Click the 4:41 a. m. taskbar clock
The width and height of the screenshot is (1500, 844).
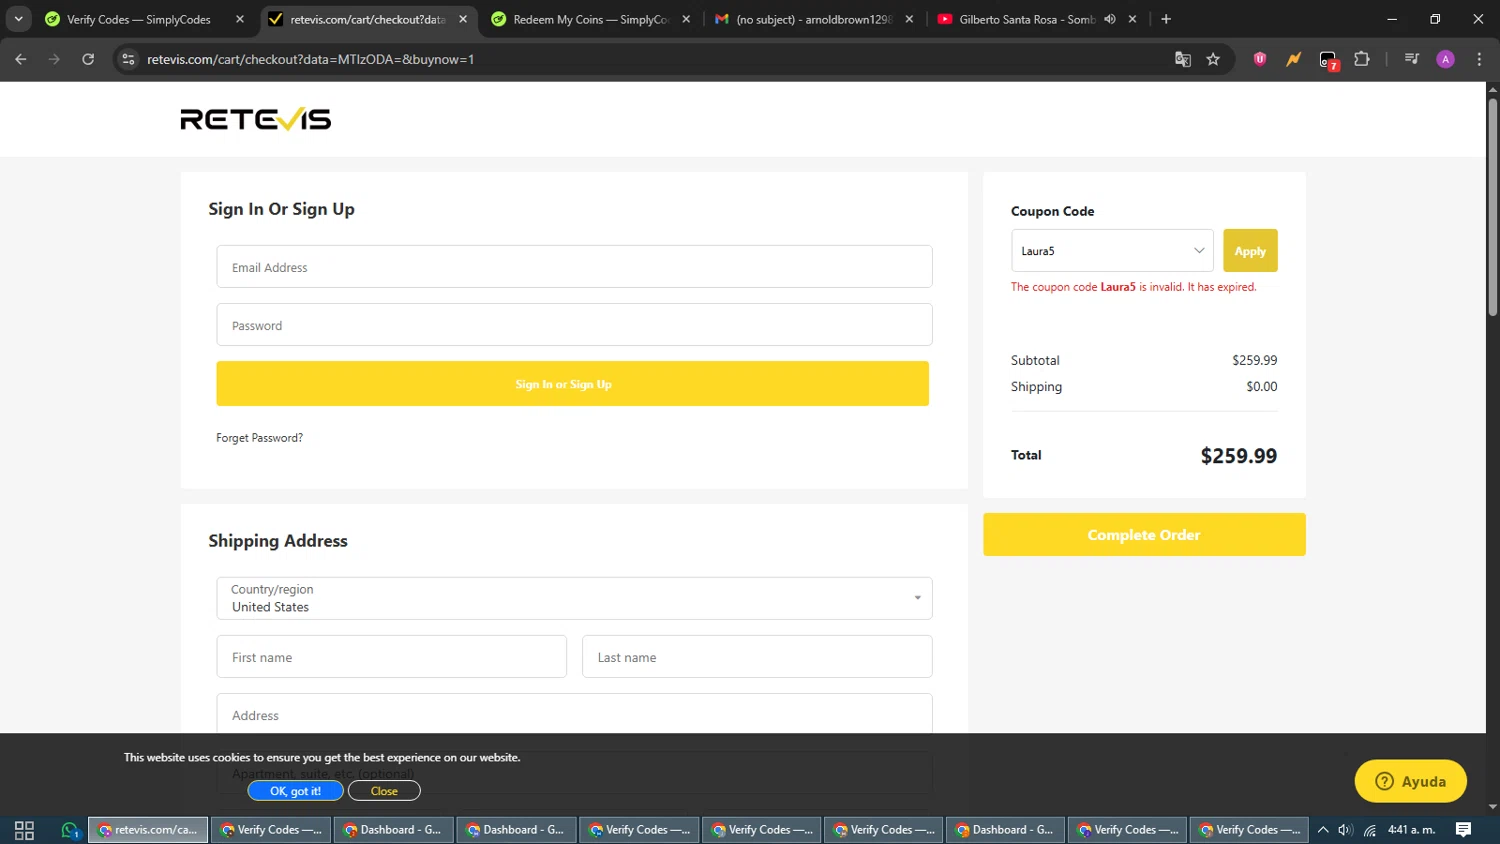1411,830
